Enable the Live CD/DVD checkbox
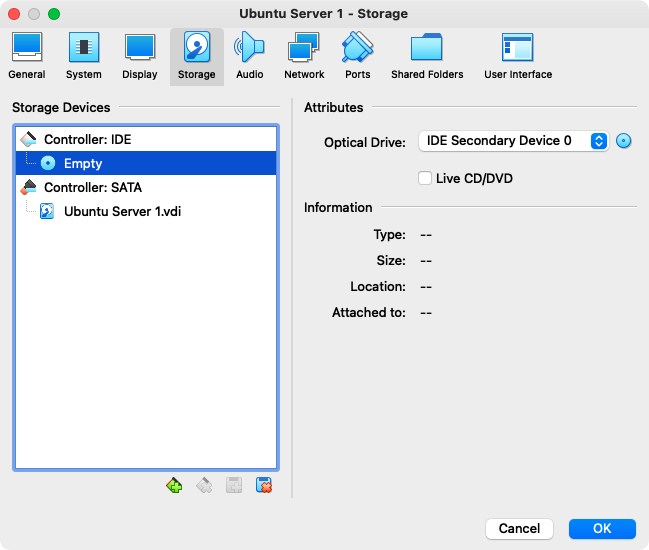The width and height of the screenshot is (649, 550). [427, 178]
